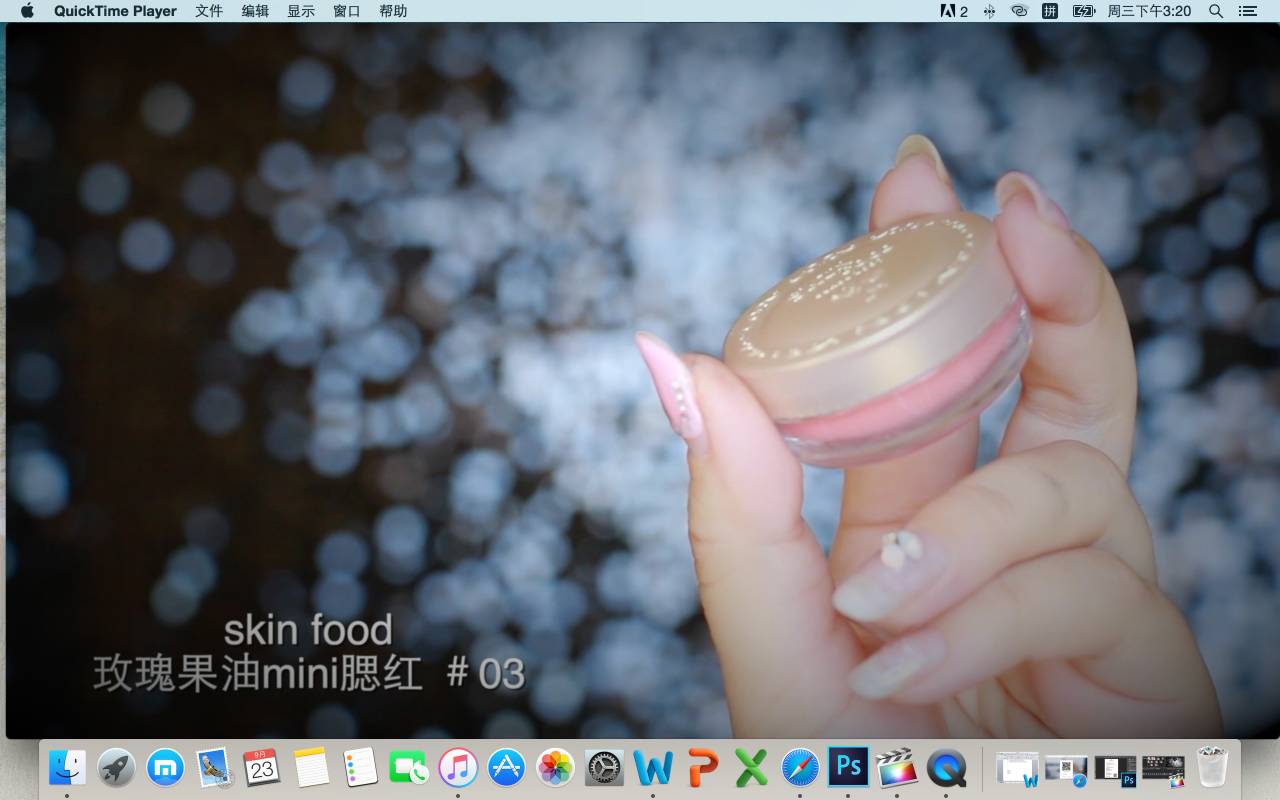Click QuickTime Player icon in Dock

tap(946, 768)
